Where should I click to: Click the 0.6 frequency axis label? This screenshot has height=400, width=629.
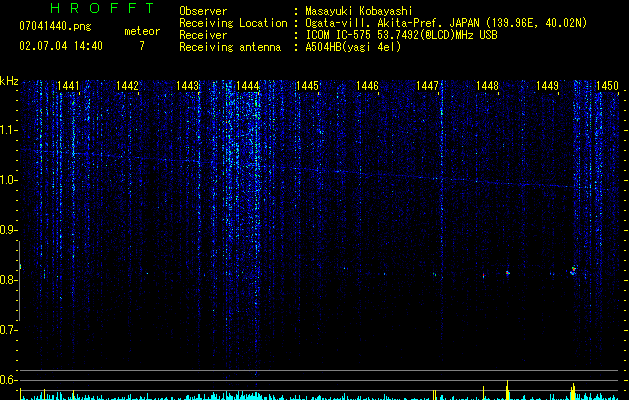point(8,380)
